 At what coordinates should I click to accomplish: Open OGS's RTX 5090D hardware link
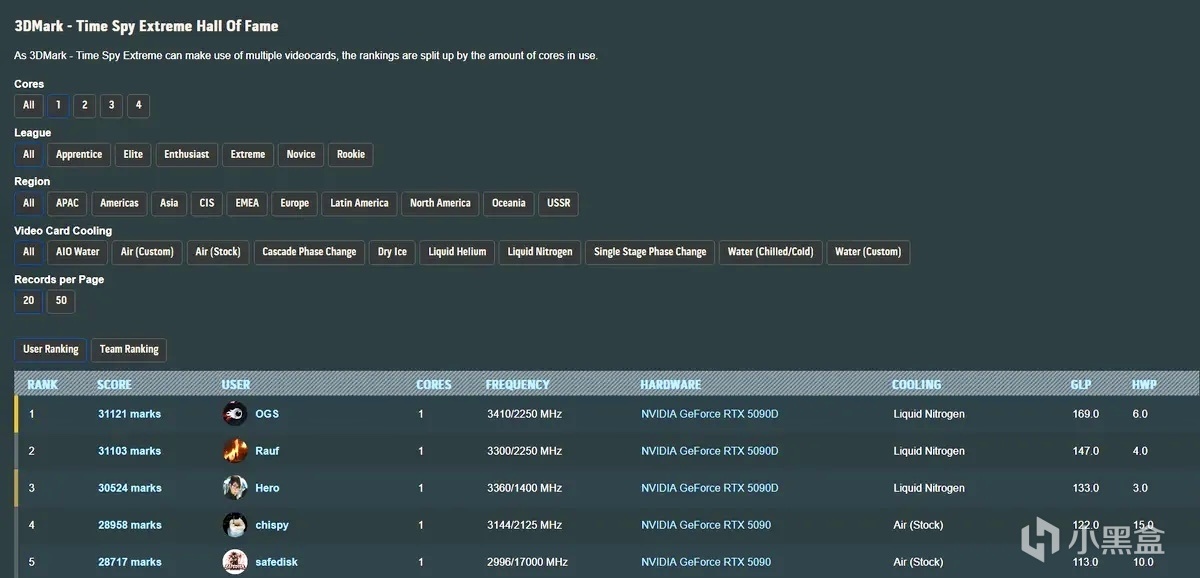click(710, 414)
